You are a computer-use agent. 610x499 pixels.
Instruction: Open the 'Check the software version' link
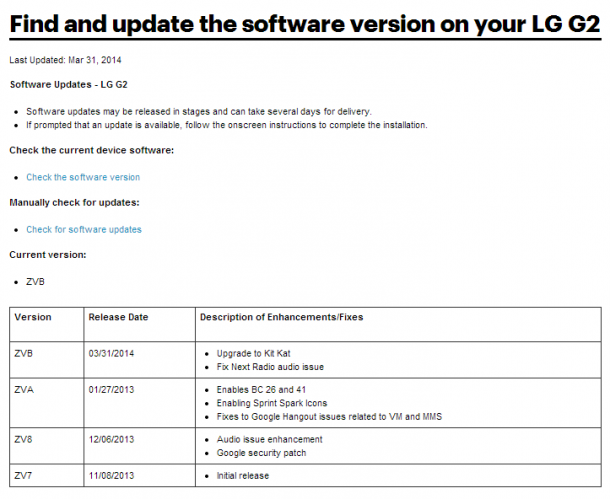click(83, 177)
